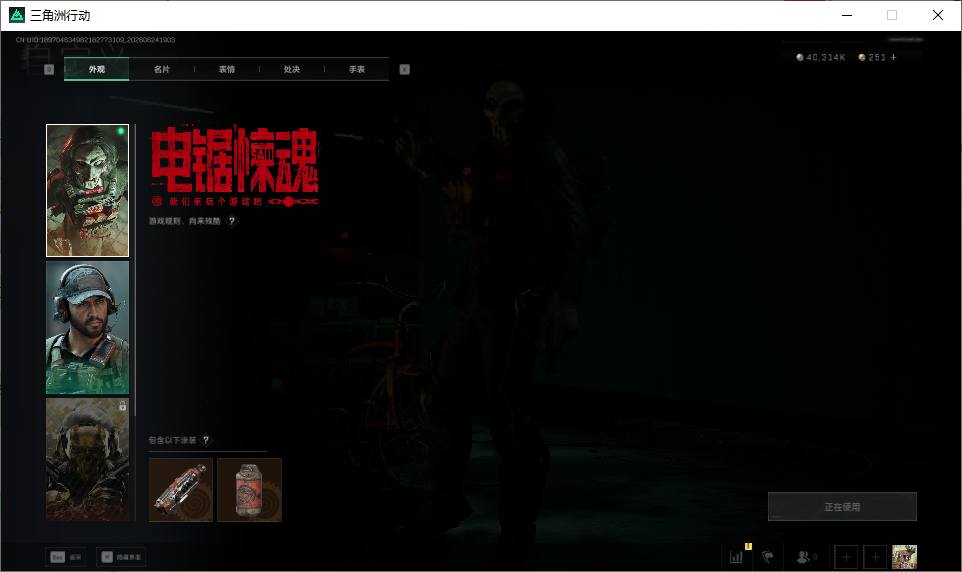
Task: Click the hide interface button
Action: tap(121, 557)
